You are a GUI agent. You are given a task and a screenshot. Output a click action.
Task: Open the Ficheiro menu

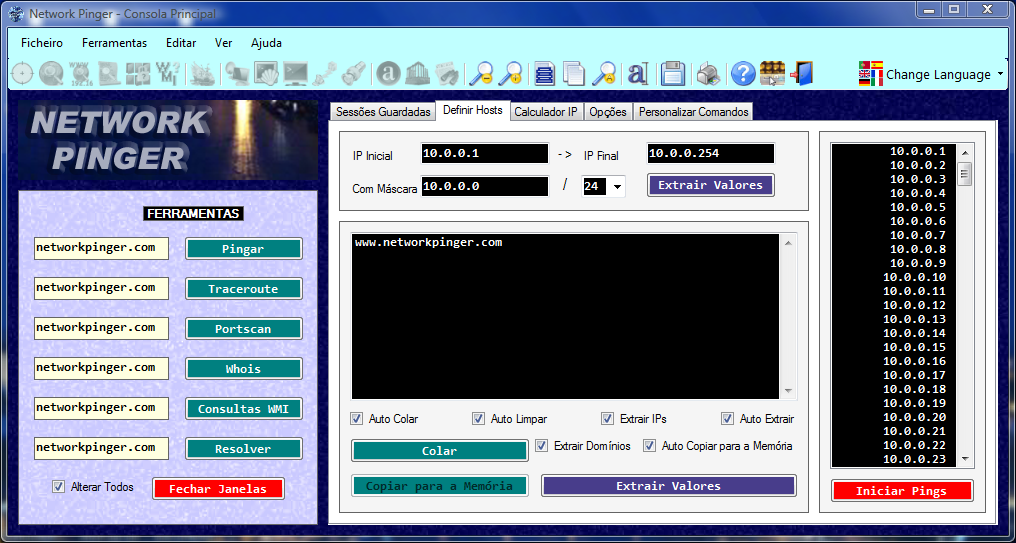(x=41, y=43)
